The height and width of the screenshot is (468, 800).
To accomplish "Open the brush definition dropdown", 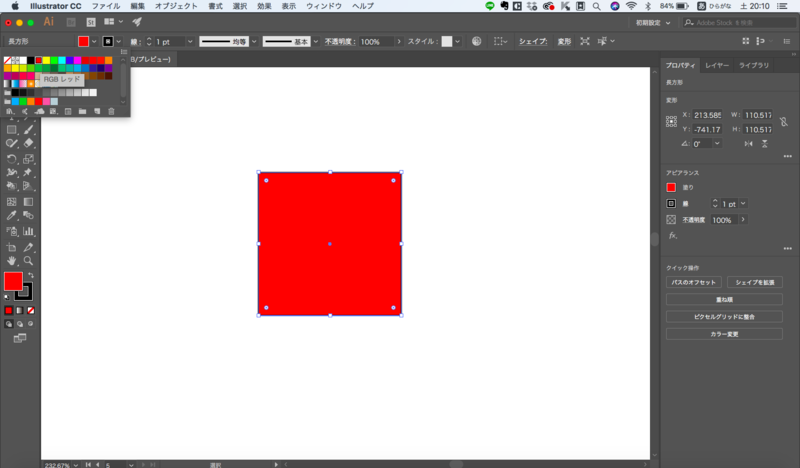I will click(x=316, y=41).
